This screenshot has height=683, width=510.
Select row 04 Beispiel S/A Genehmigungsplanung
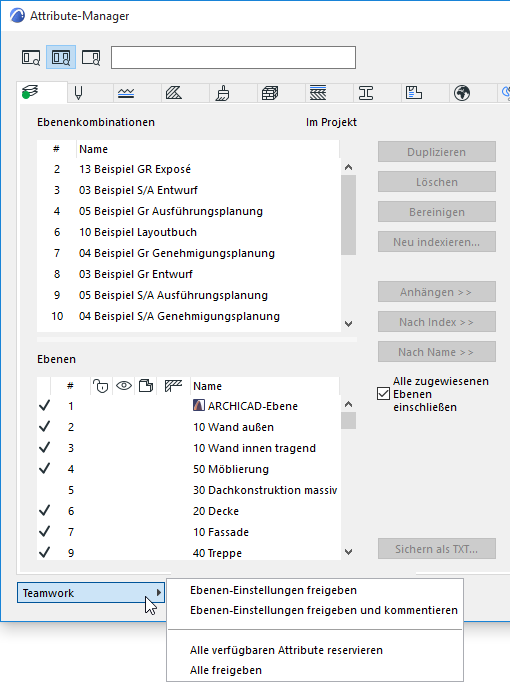188,316
